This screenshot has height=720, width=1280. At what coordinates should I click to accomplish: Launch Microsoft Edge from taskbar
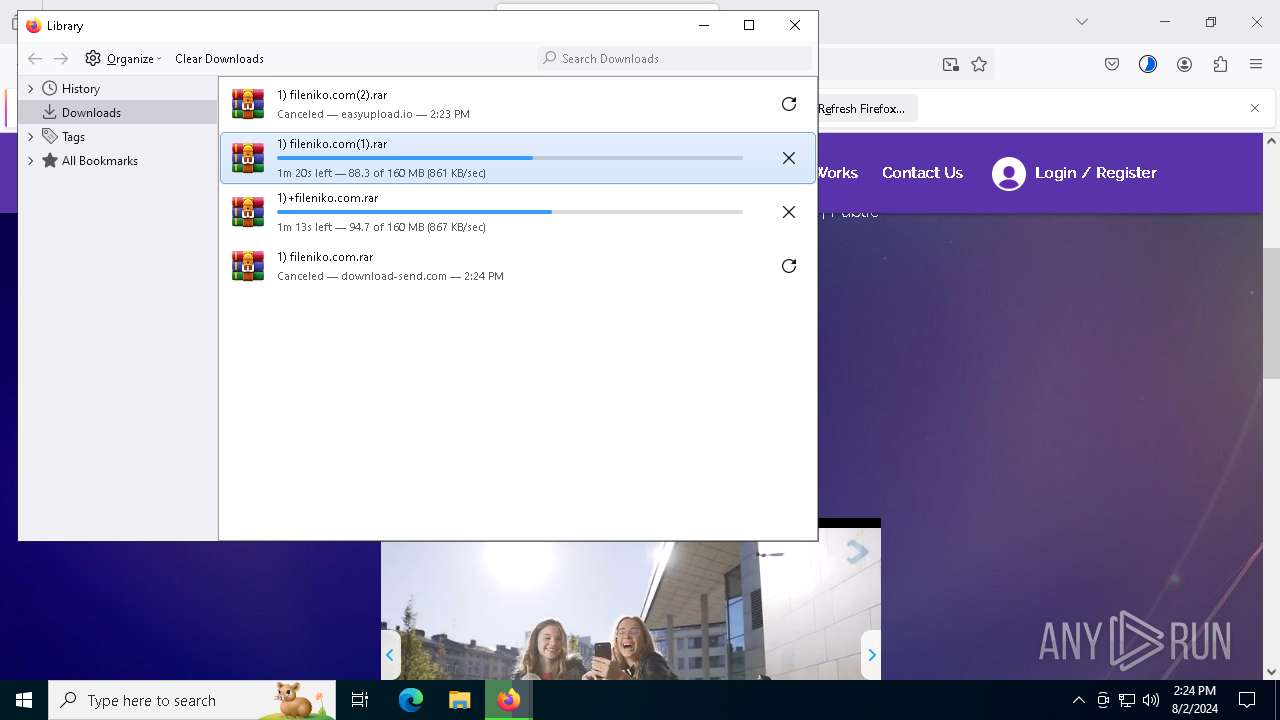[x=411, y=700]
